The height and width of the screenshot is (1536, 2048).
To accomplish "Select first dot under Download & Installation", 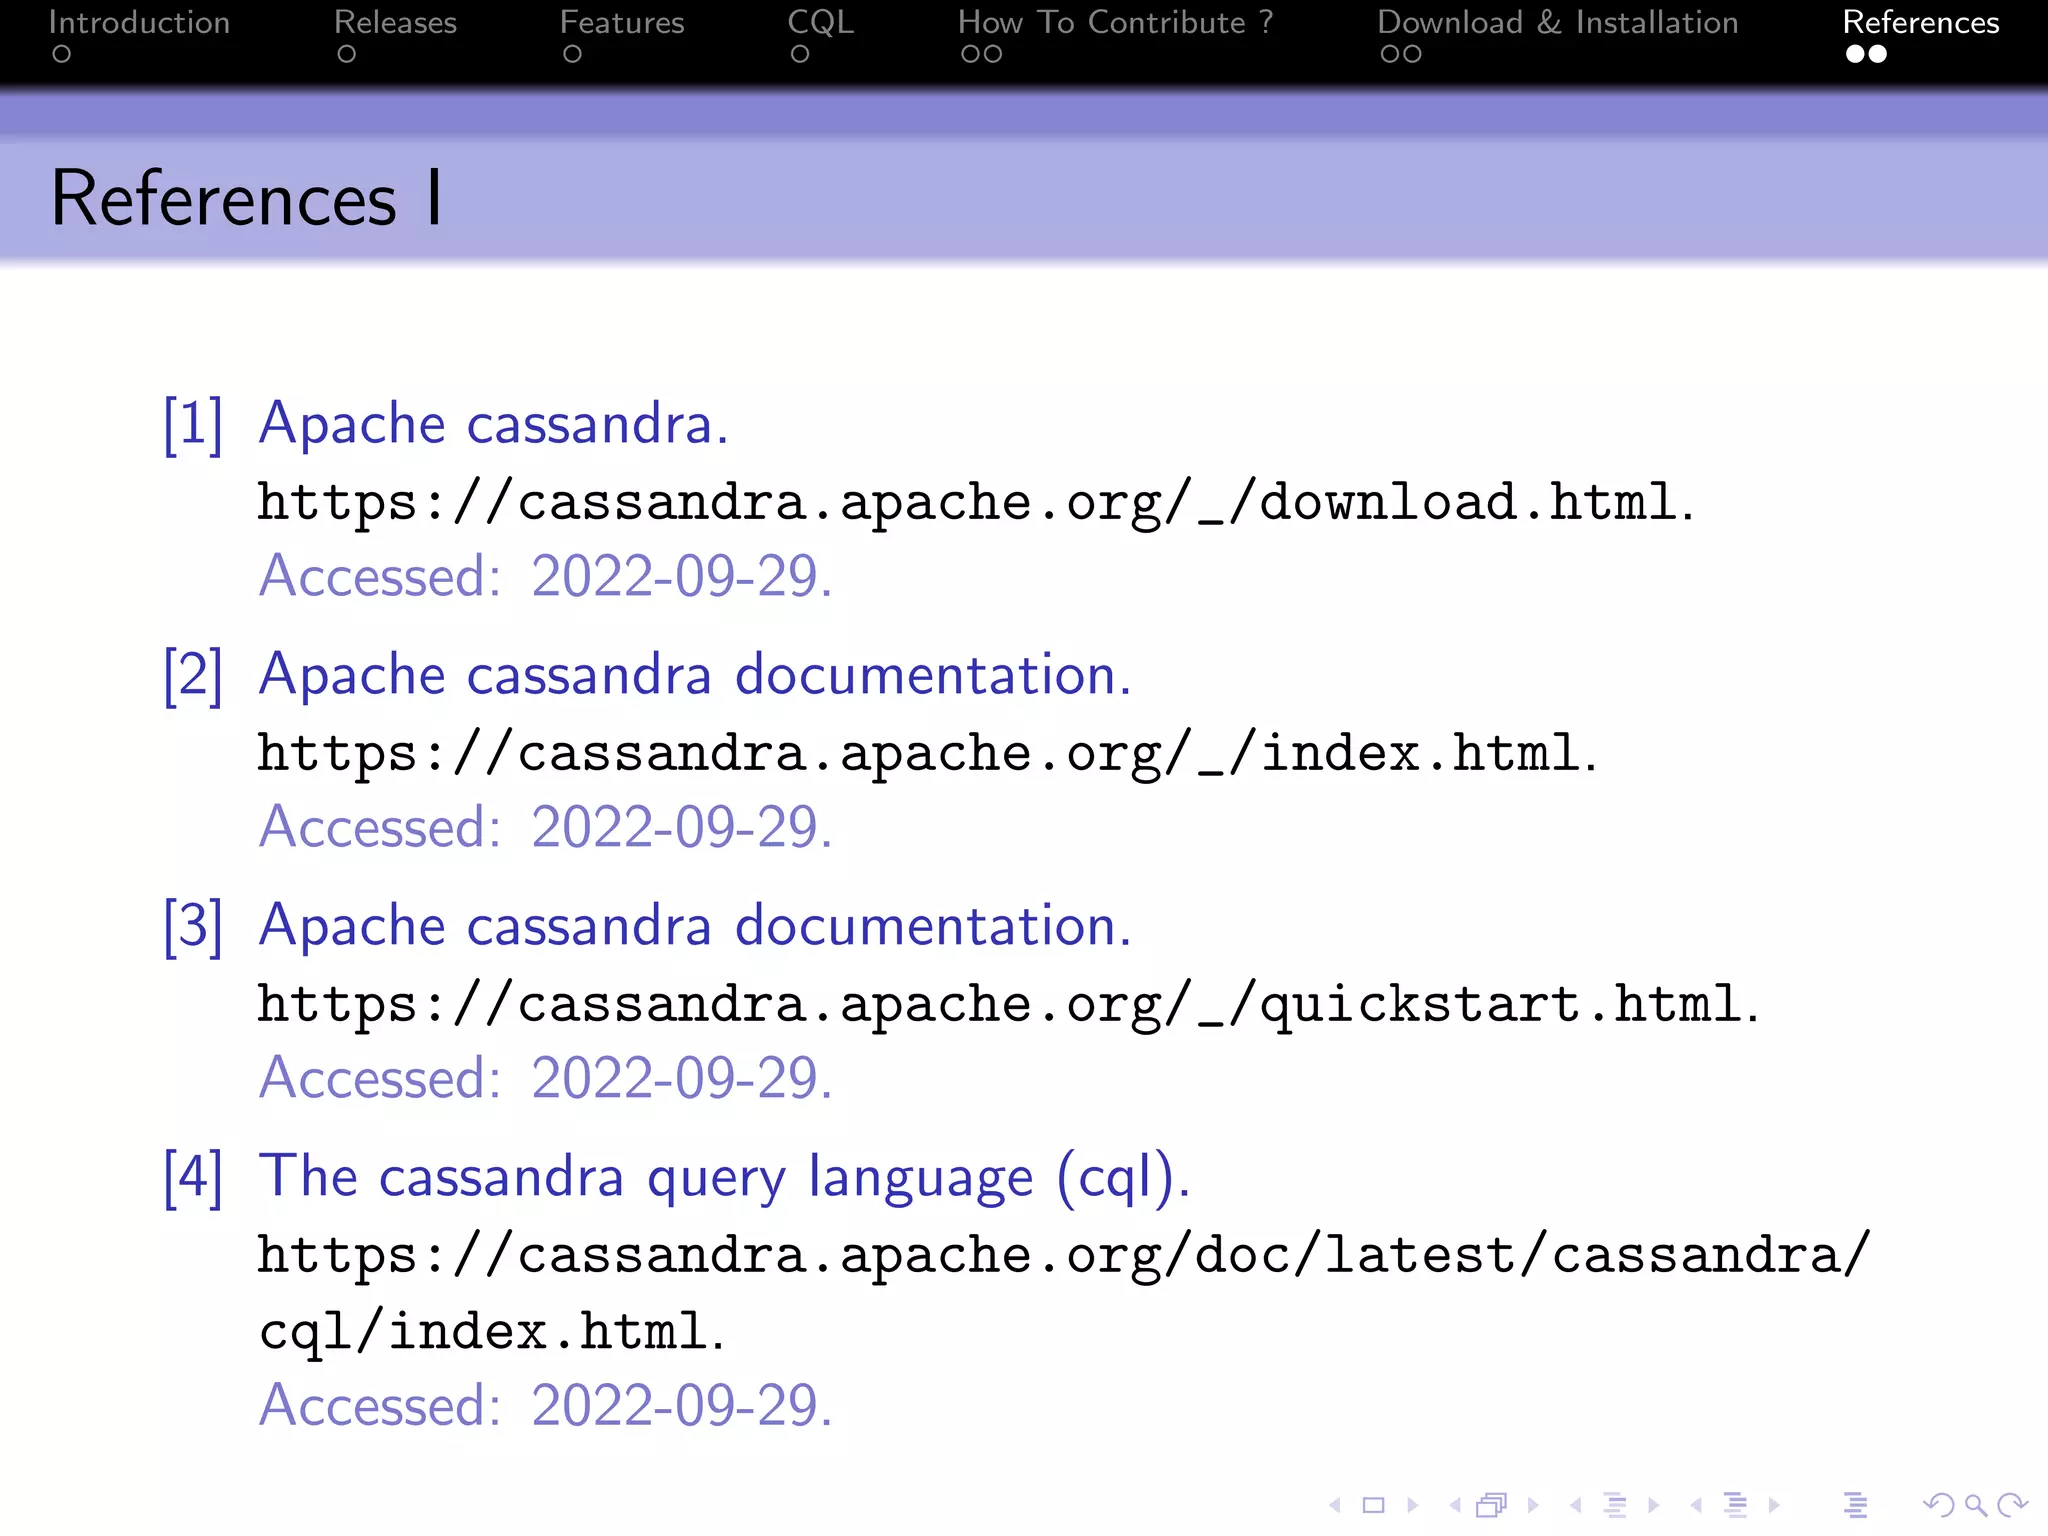I will coord(1390,54).
